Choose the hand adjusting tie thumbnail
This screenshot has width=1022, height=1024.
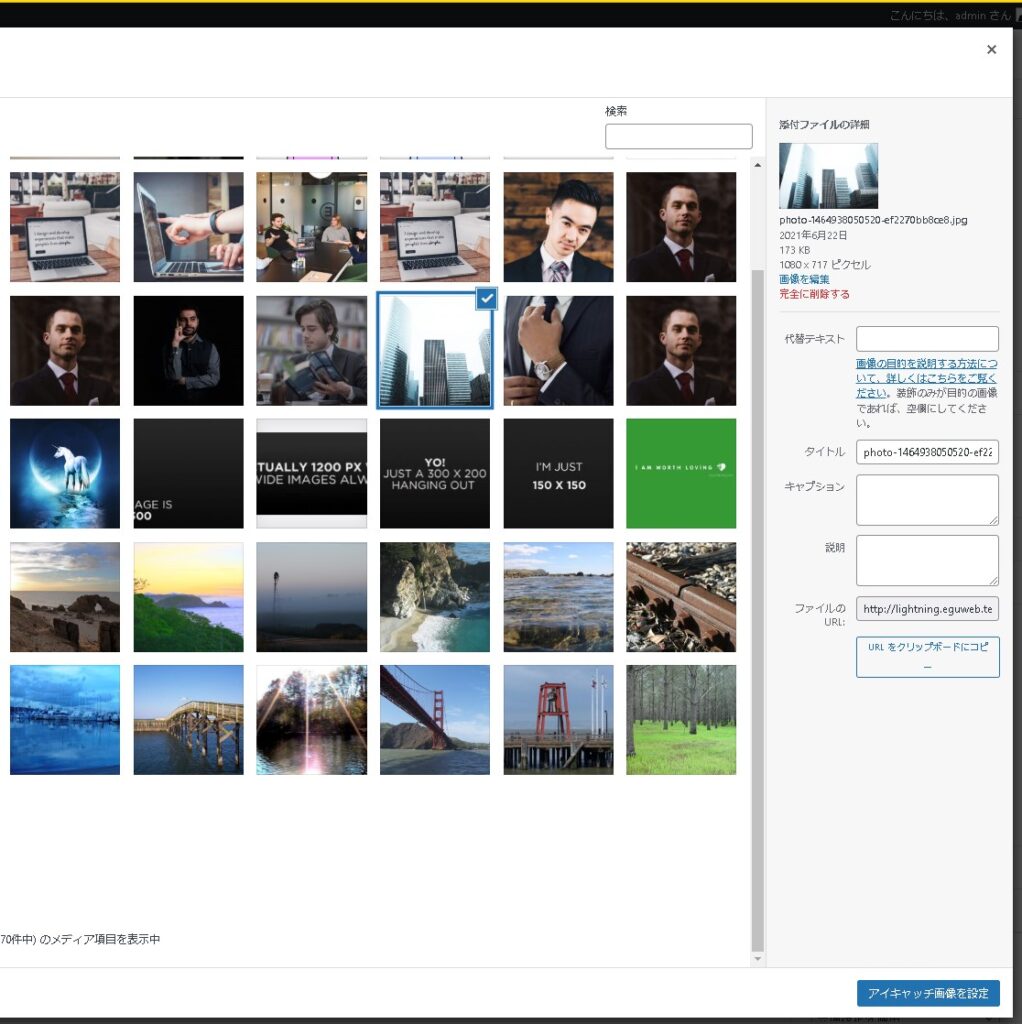pyautogui.click(x=558, y=350)
